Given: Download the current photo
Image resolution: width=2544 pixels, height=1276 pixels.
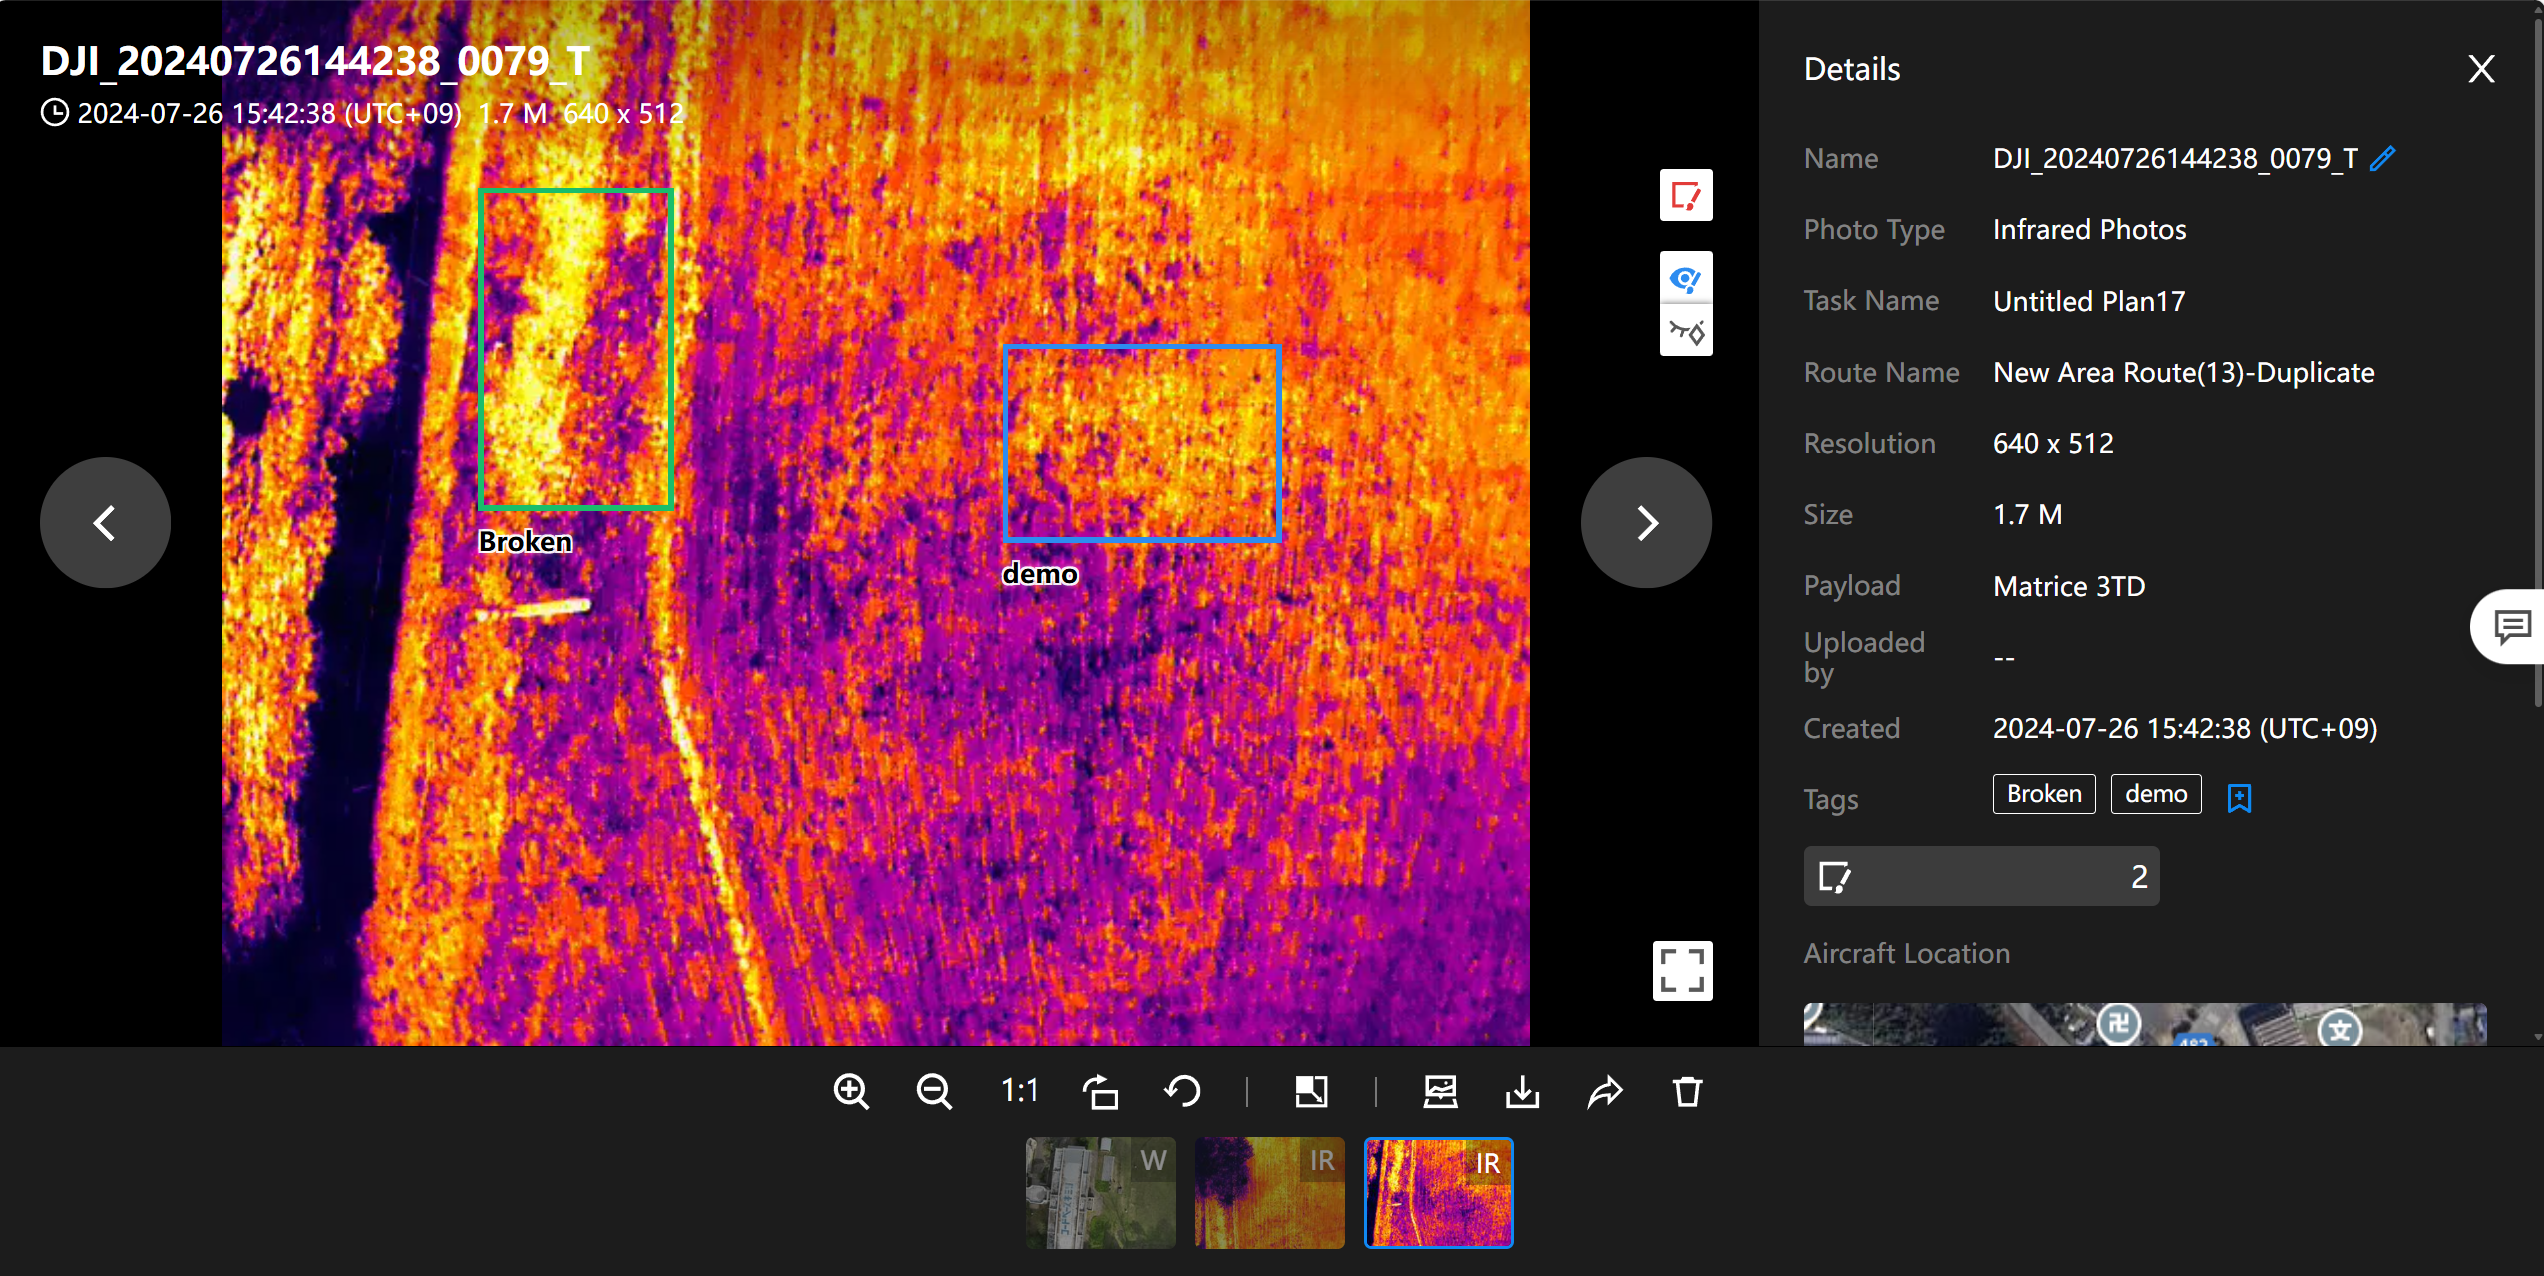Looking at the screenshot, I should coord(1522,1091).
